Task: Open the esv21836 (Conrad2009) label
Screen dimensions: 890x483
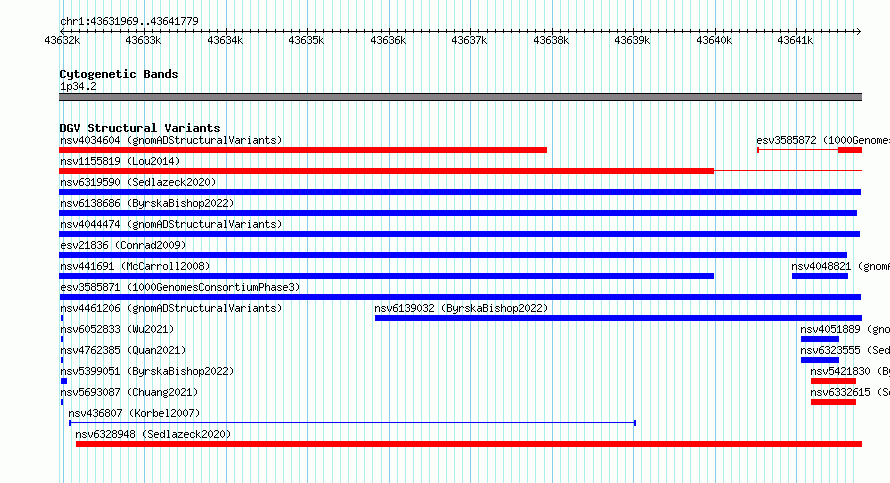Action: point(123,245)
